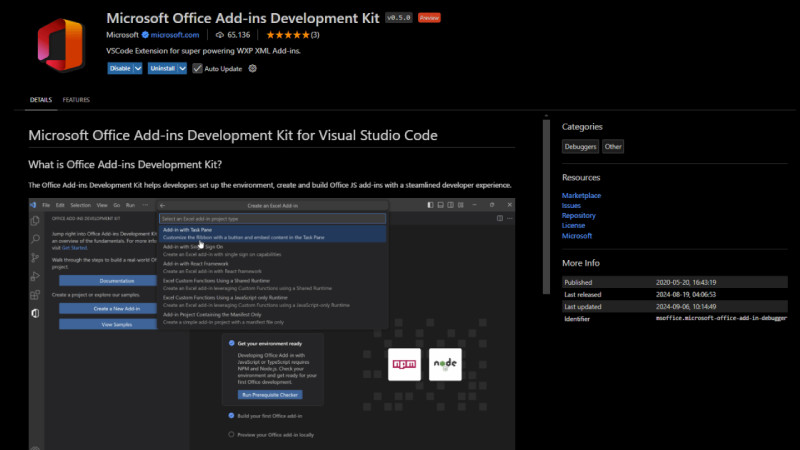Toggle the Auto Update checkbox
Viewport: 800px width, 450px height.
coord(198,68)
